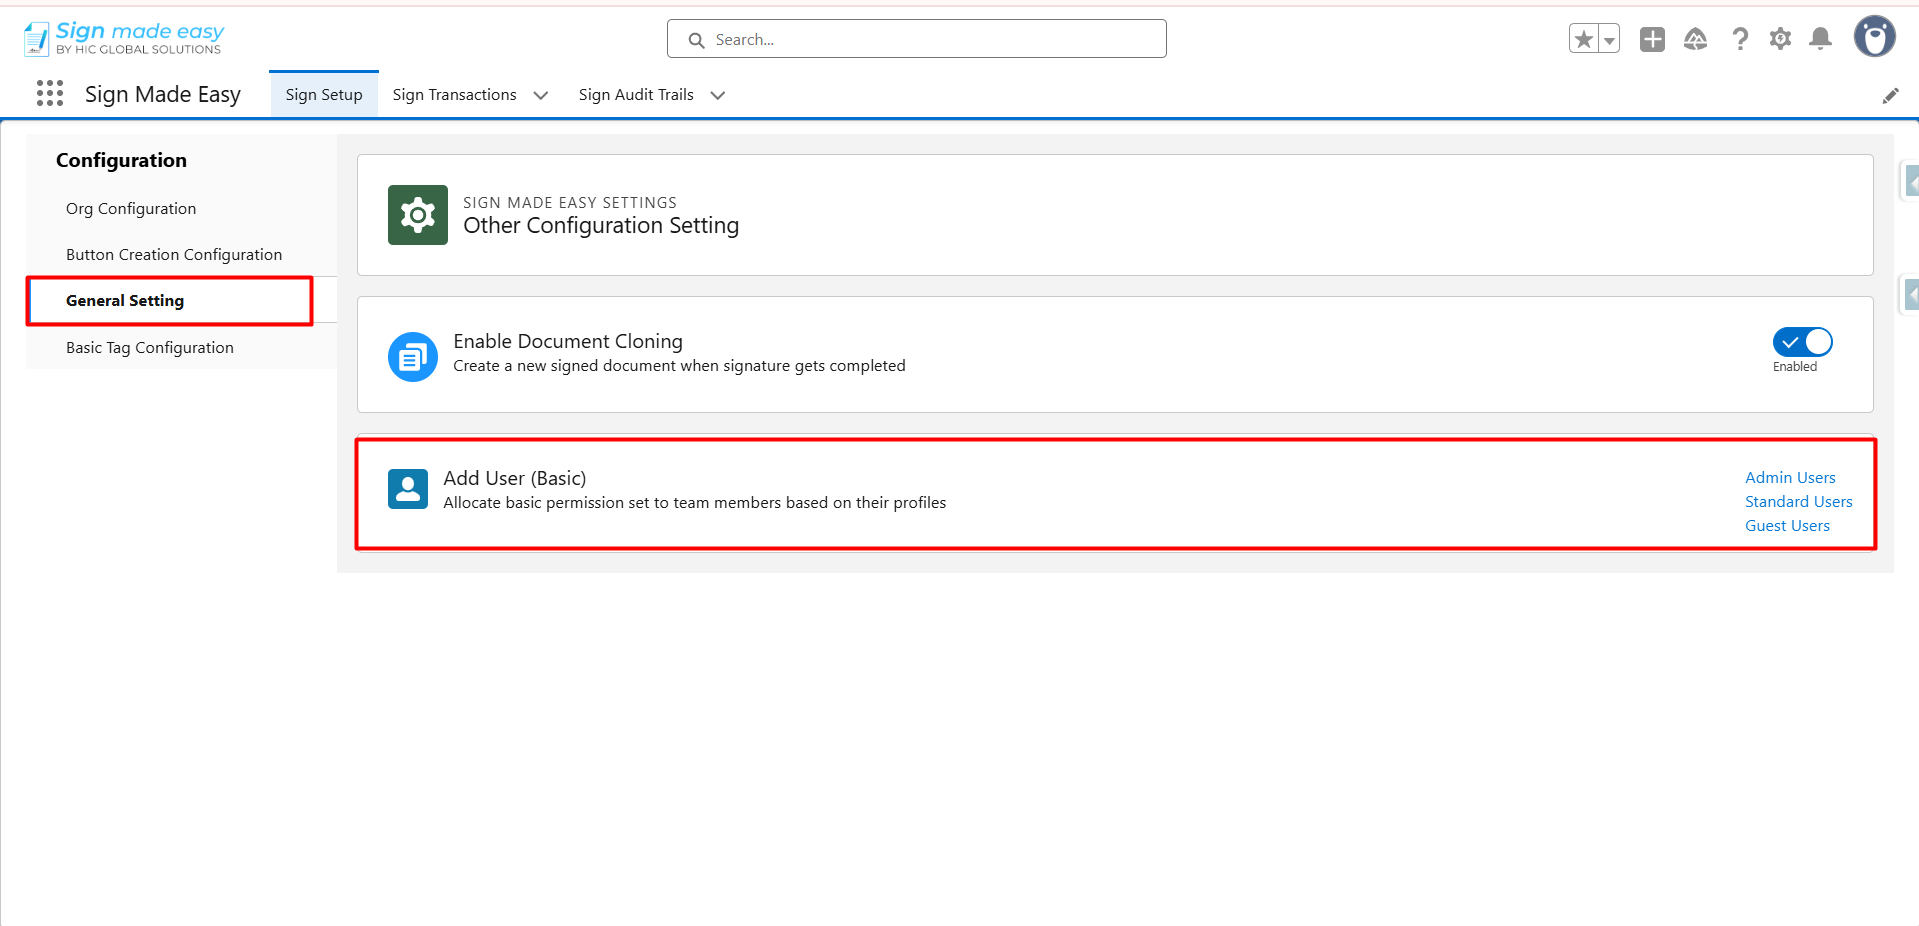The height and width of the screenshot is (926, 1919).
Task: Open the Global Actions plus icon
Action: 1652,39
